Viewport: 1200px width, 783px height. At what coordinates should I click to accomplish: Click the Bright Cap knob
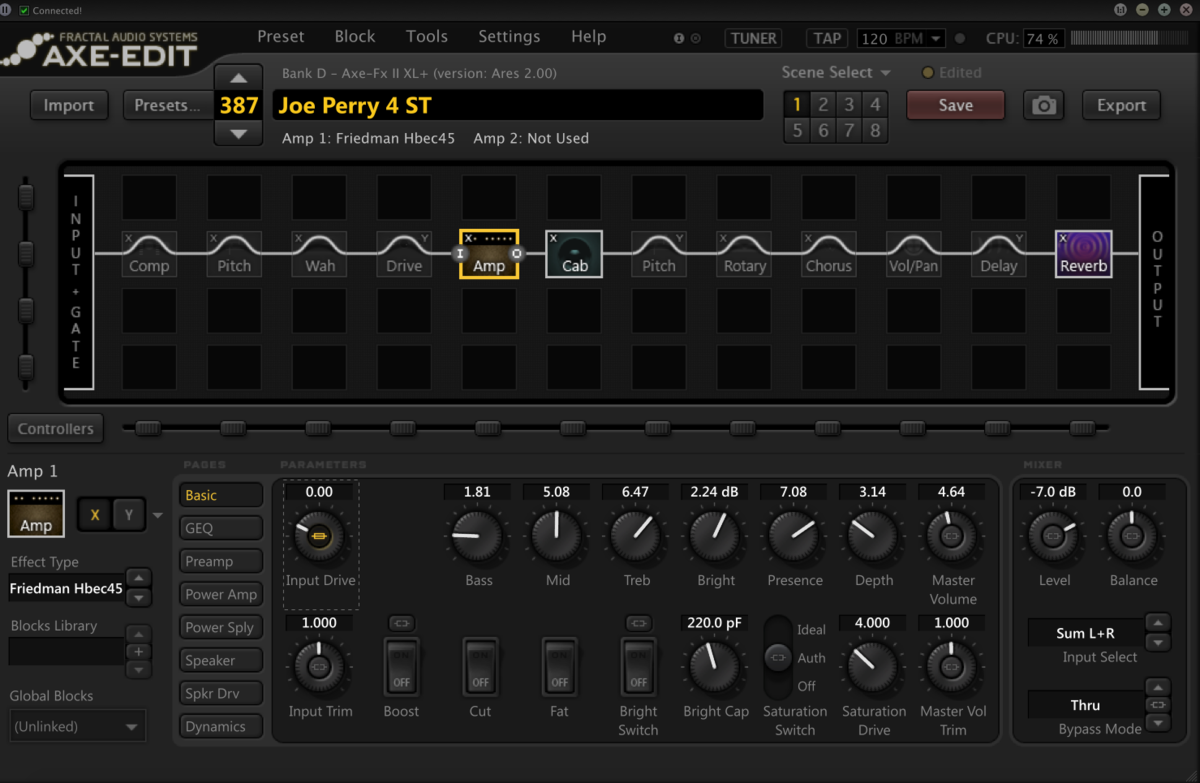tap(715, 667)
